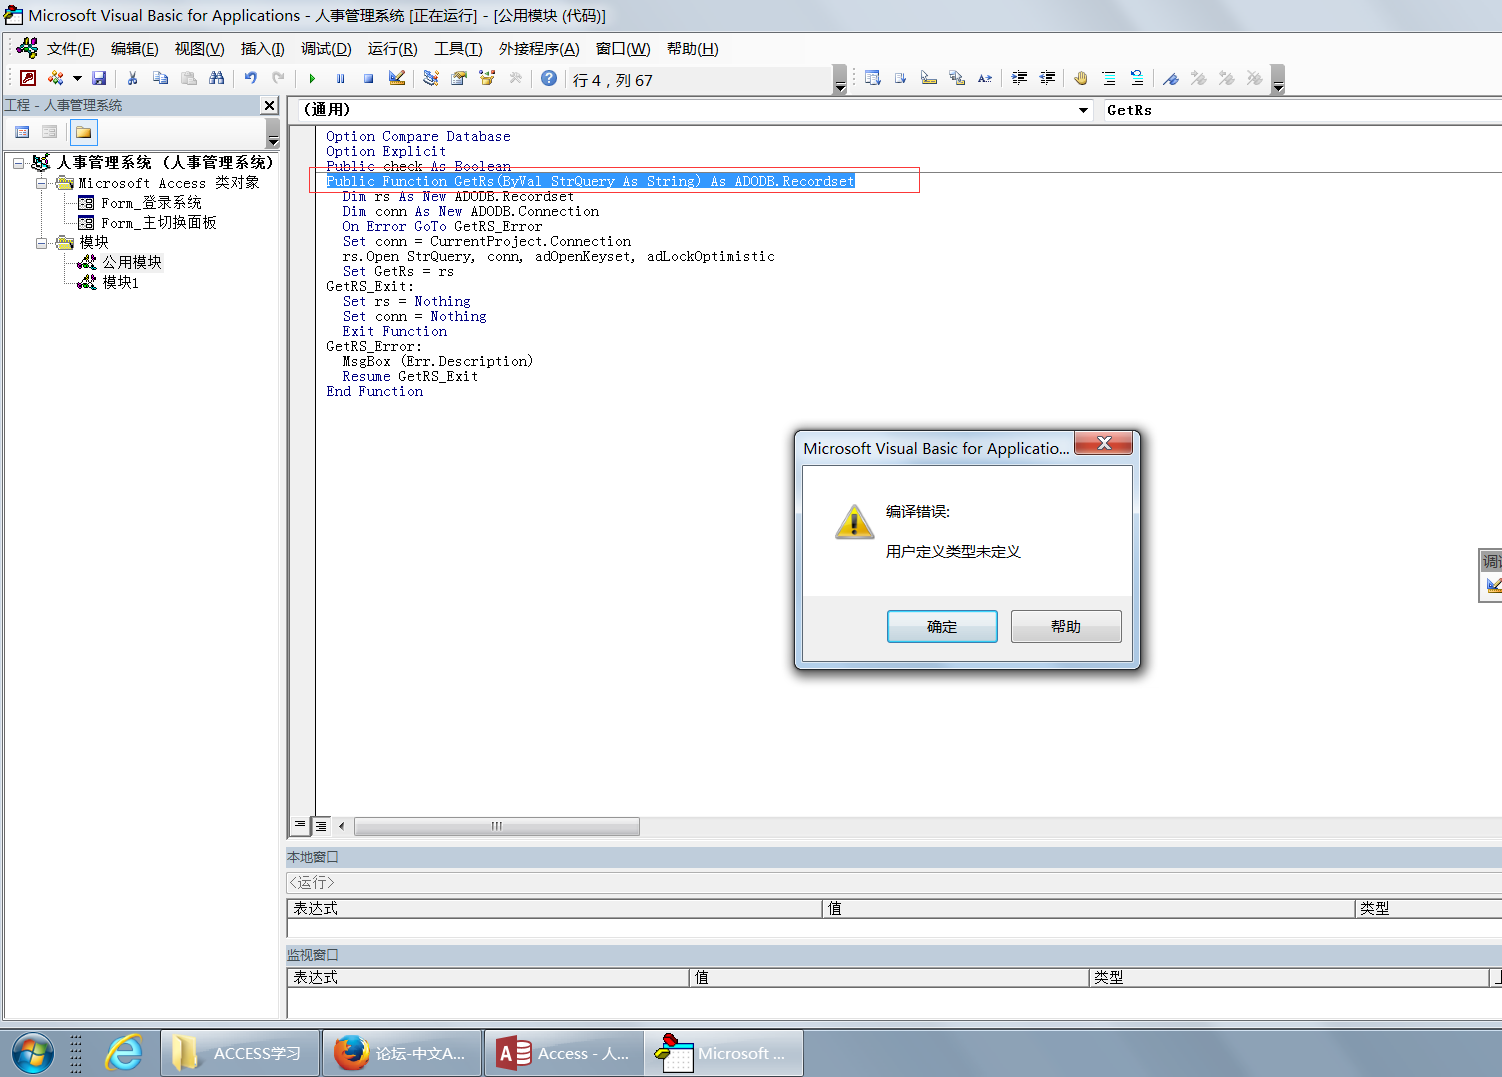Toggle bookmark with the blue flag icon
The width and height of the screenshot is (1502, 1077).
pos(1171,78)
